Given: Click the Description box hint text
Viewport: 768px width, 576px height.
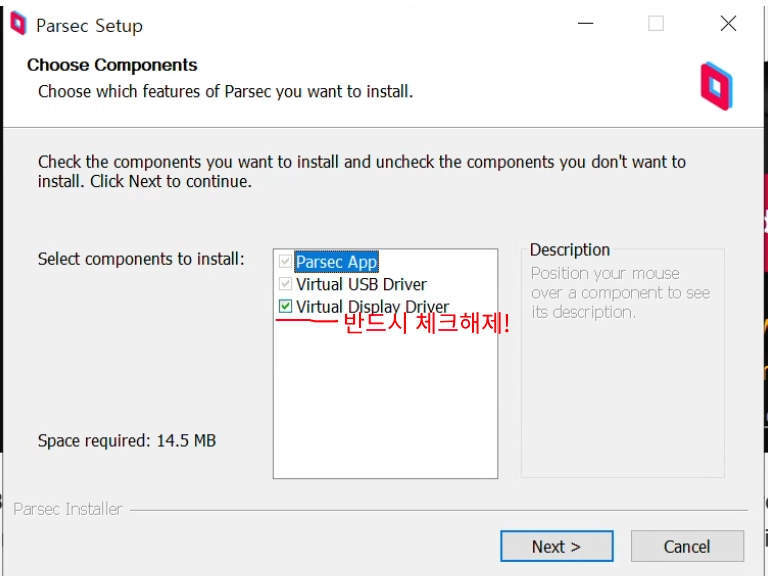Looking at the screenshot, I should pyautogui.click(x=620, y=292).
